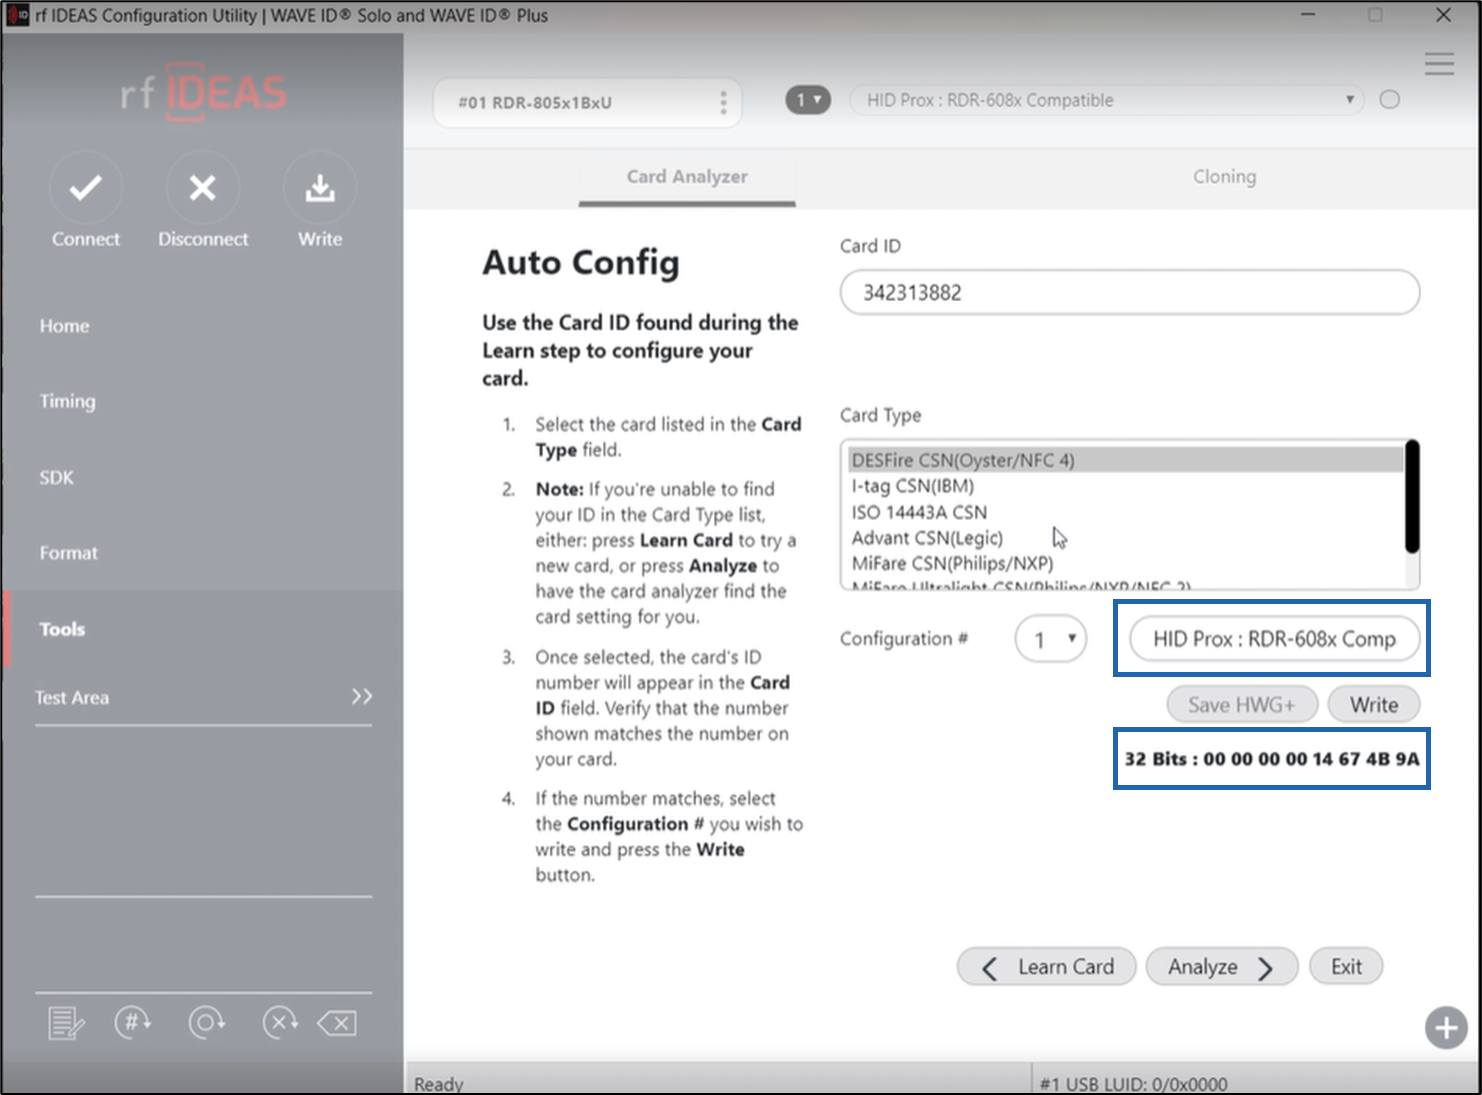Select the Tools menu item
This screenshot has height=1095, width=1482.
pyautogui.click(x=62, y=629)
